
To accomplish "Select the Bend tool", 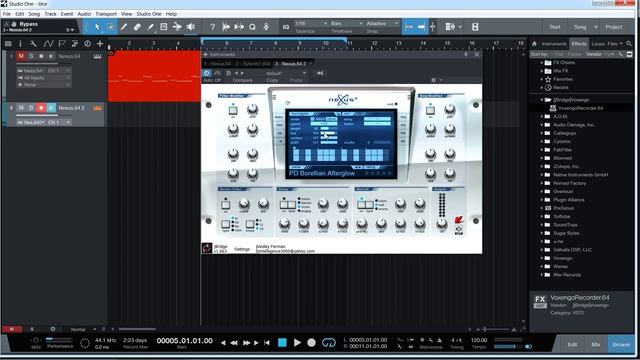I will 177,27.
